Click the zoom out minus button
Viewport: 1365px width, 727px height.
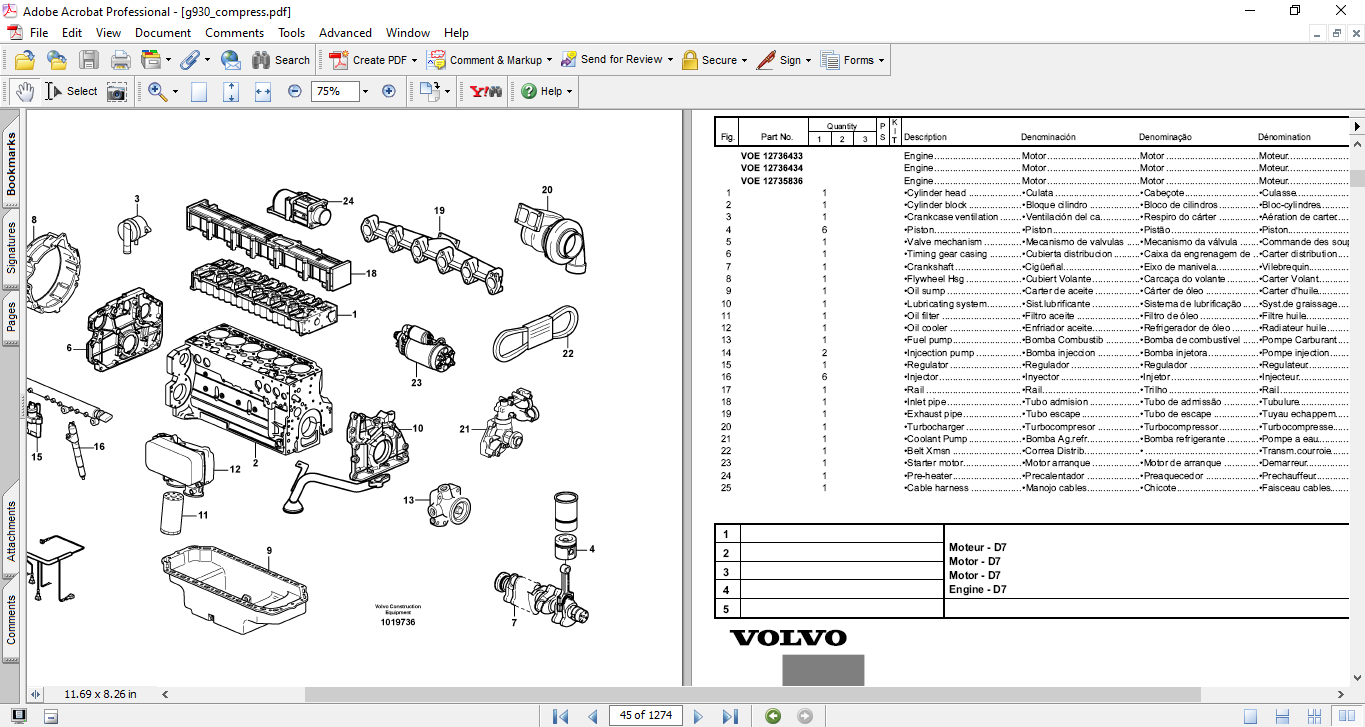[x=295, y=91]
